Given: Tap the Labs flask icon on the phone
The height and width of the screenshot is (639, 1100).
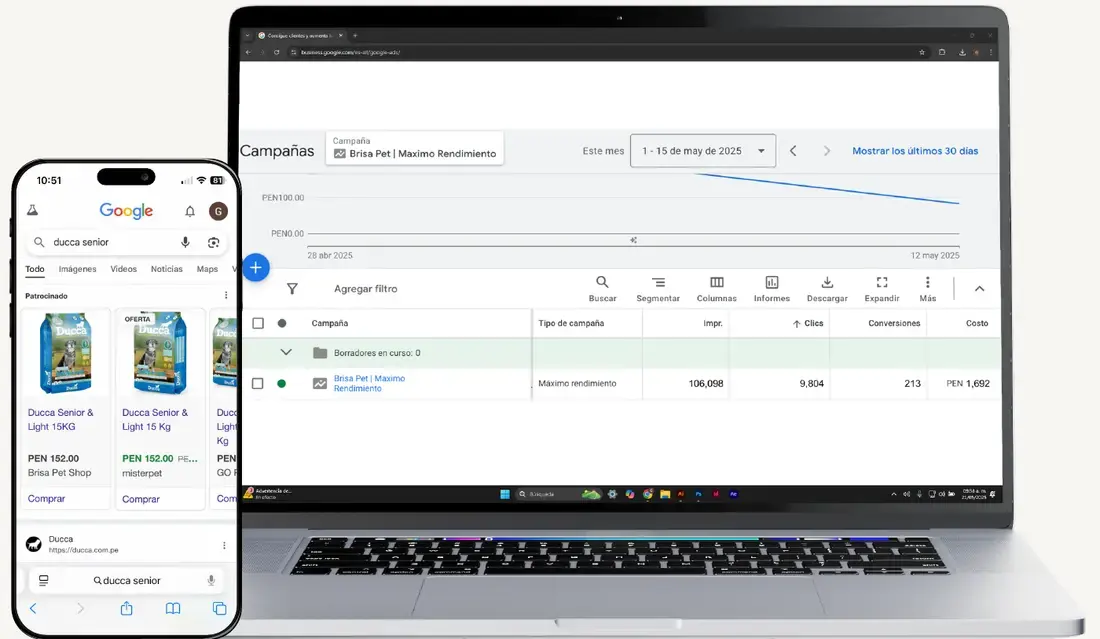Looking at the screenshot, I should 33,210.
